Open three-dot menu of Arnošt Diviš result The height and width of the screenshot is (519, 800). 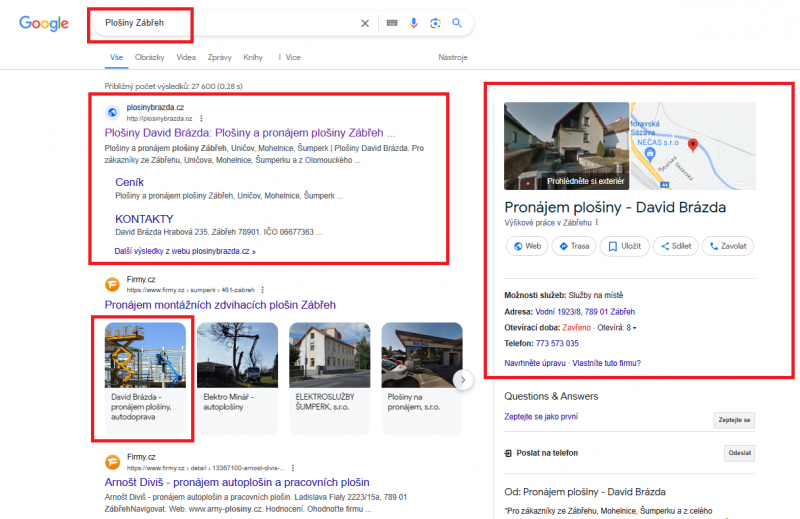point(293,467)
